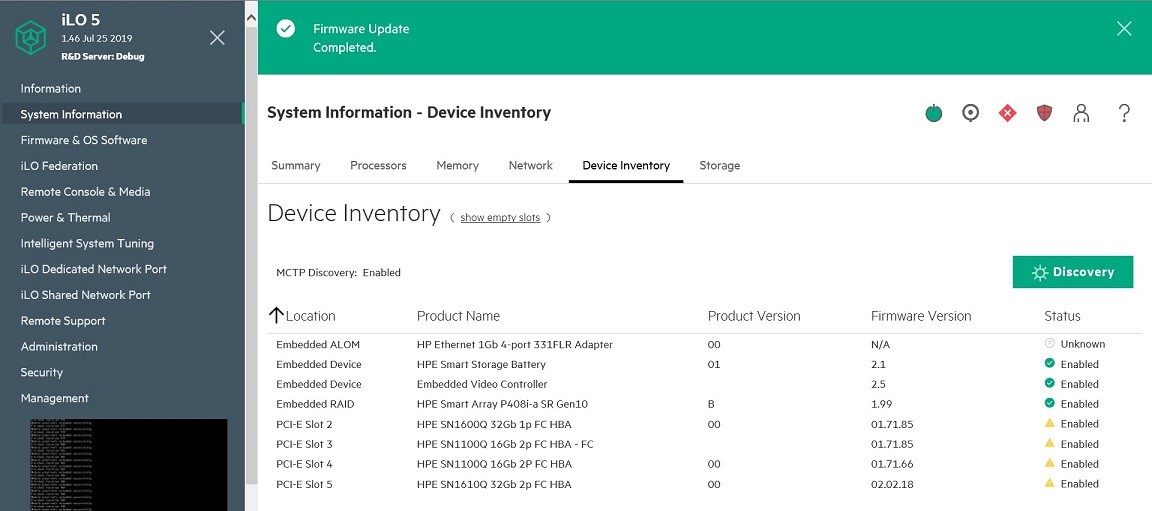The image size is (1152, 511).
Task: Click the warning icon for PCI-E Slot 2
Action: (x=1049, y=423)
